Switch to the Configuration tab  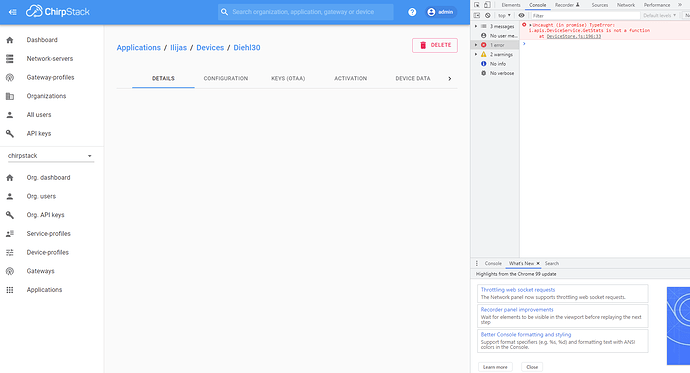click(226, 78)
